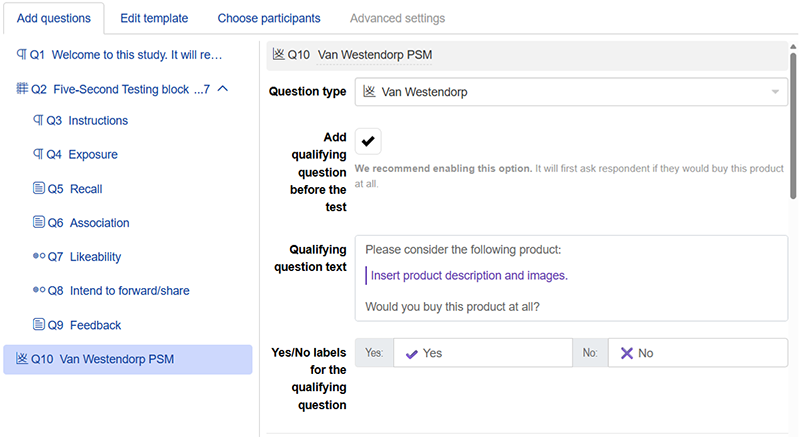
Task: Open the Edit template tab
Action: 154,18
